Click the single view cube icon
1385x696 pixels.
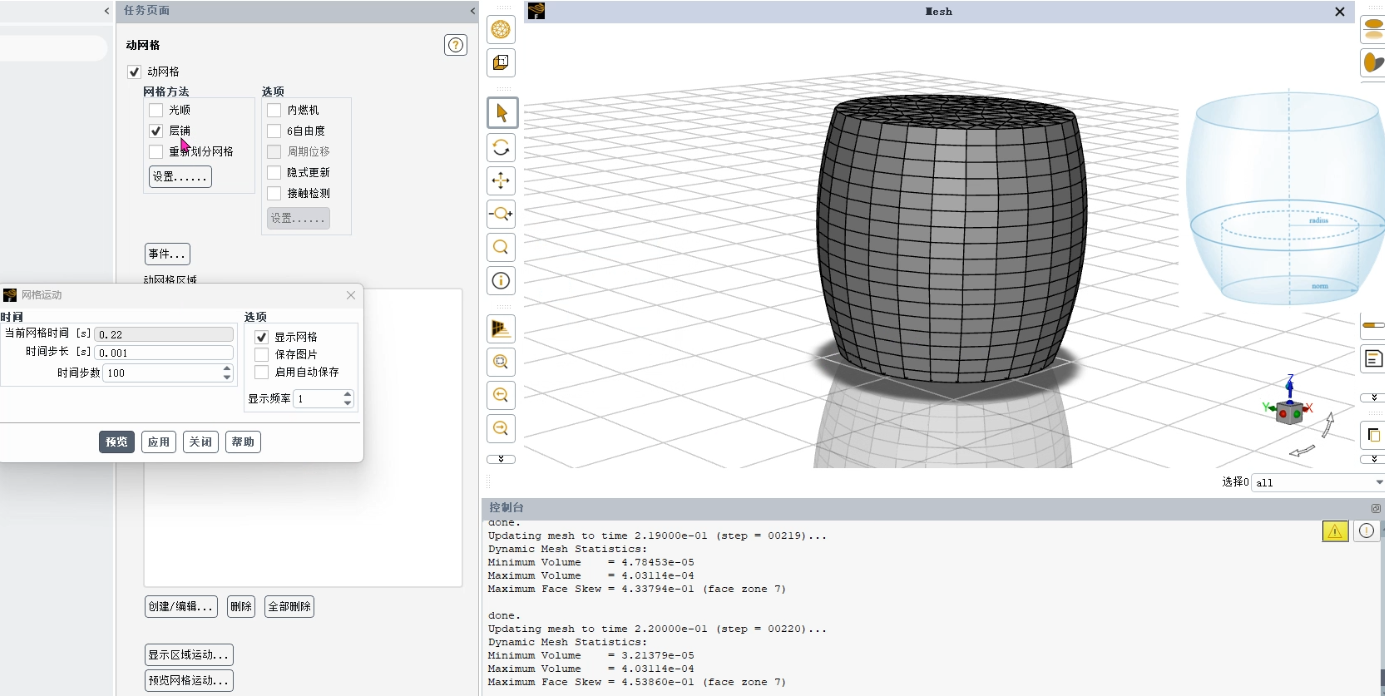pyautogui.click(x=501, y=62)
